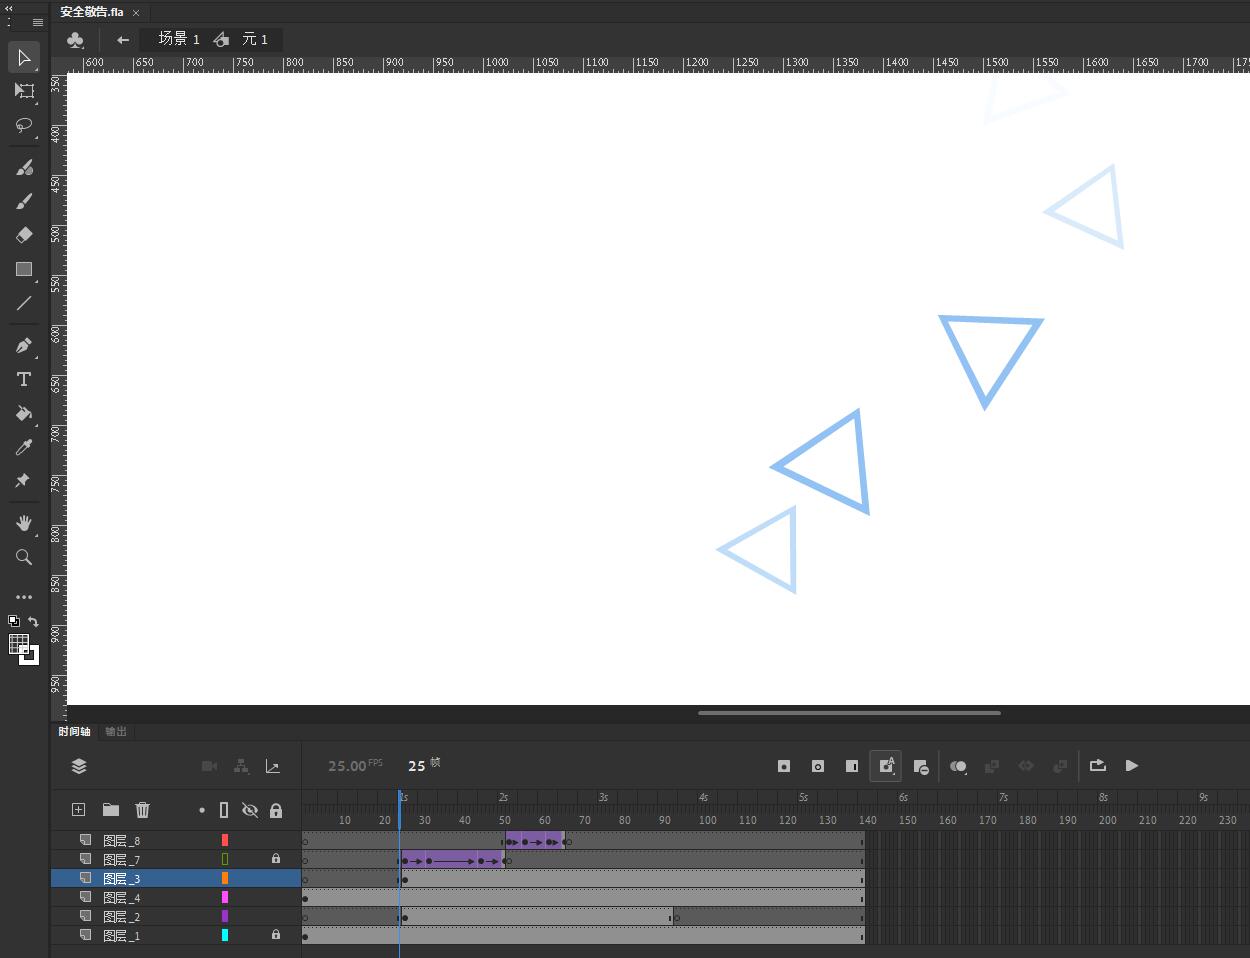Close the 安全敬告.fla document tab
Viewport: 1250px width, 958px height.
pyautogui.click(x=136, y=12)
